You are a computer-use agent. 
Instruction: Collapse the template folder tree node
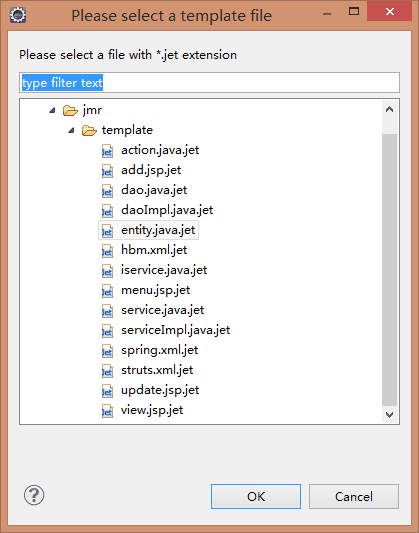[x=71, y=130]
